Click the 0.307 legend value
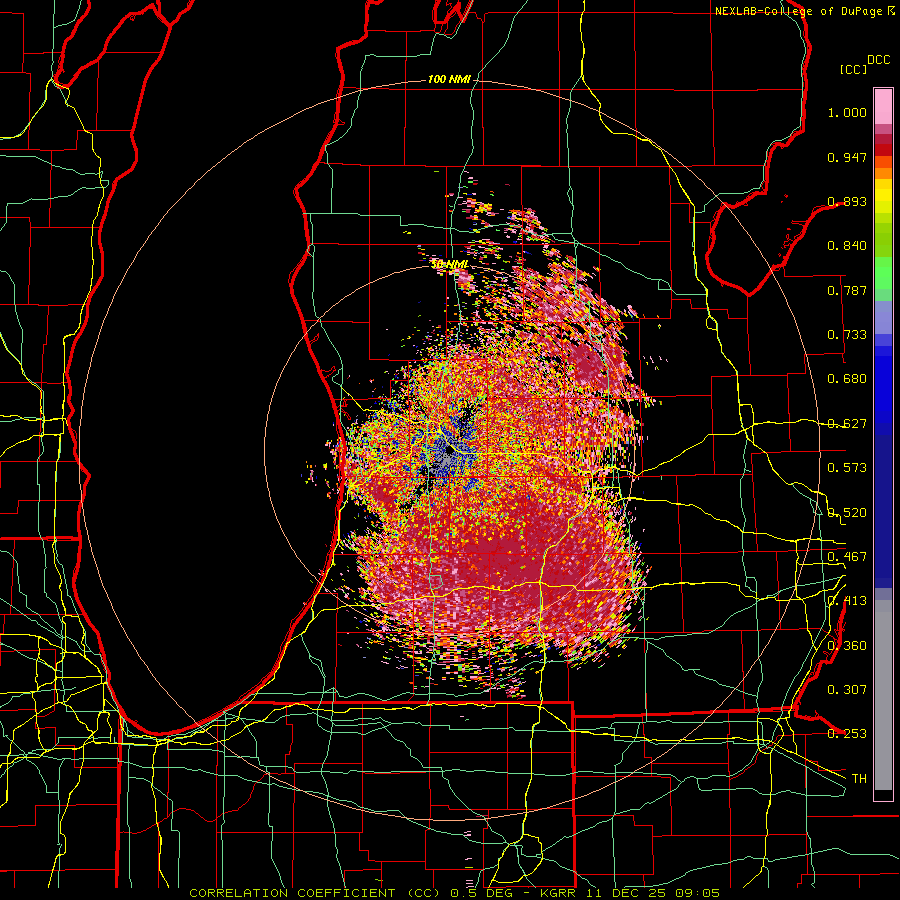 847,690
